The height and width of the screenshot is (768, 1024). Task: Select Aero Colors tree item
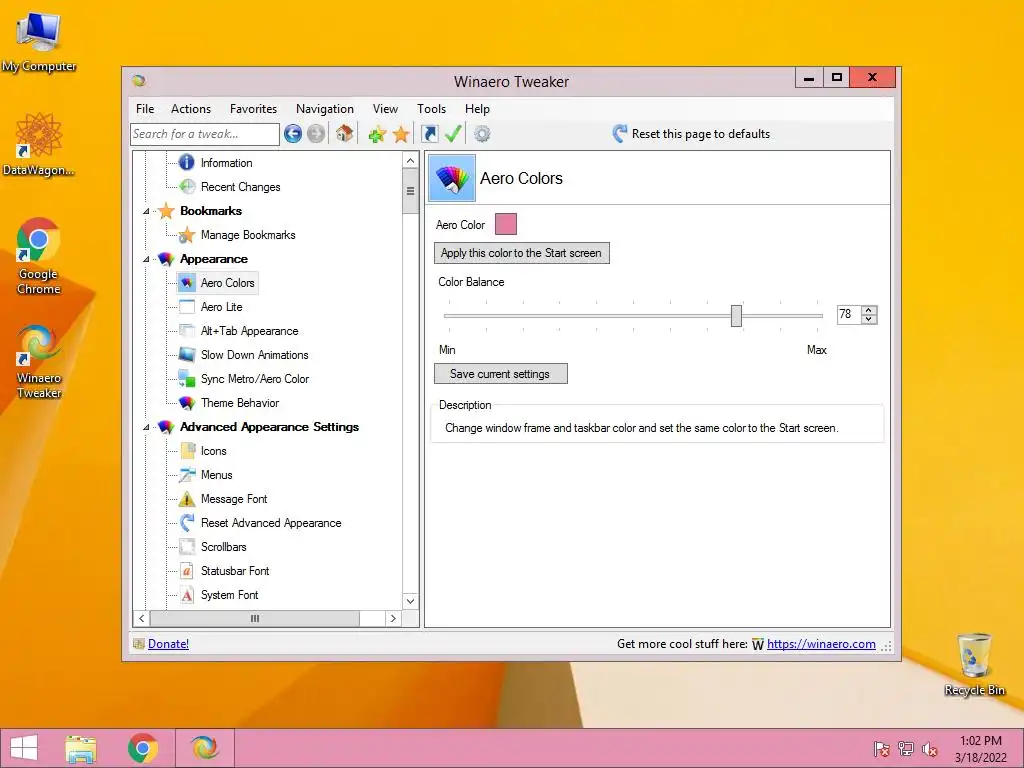tap(227, 283)
